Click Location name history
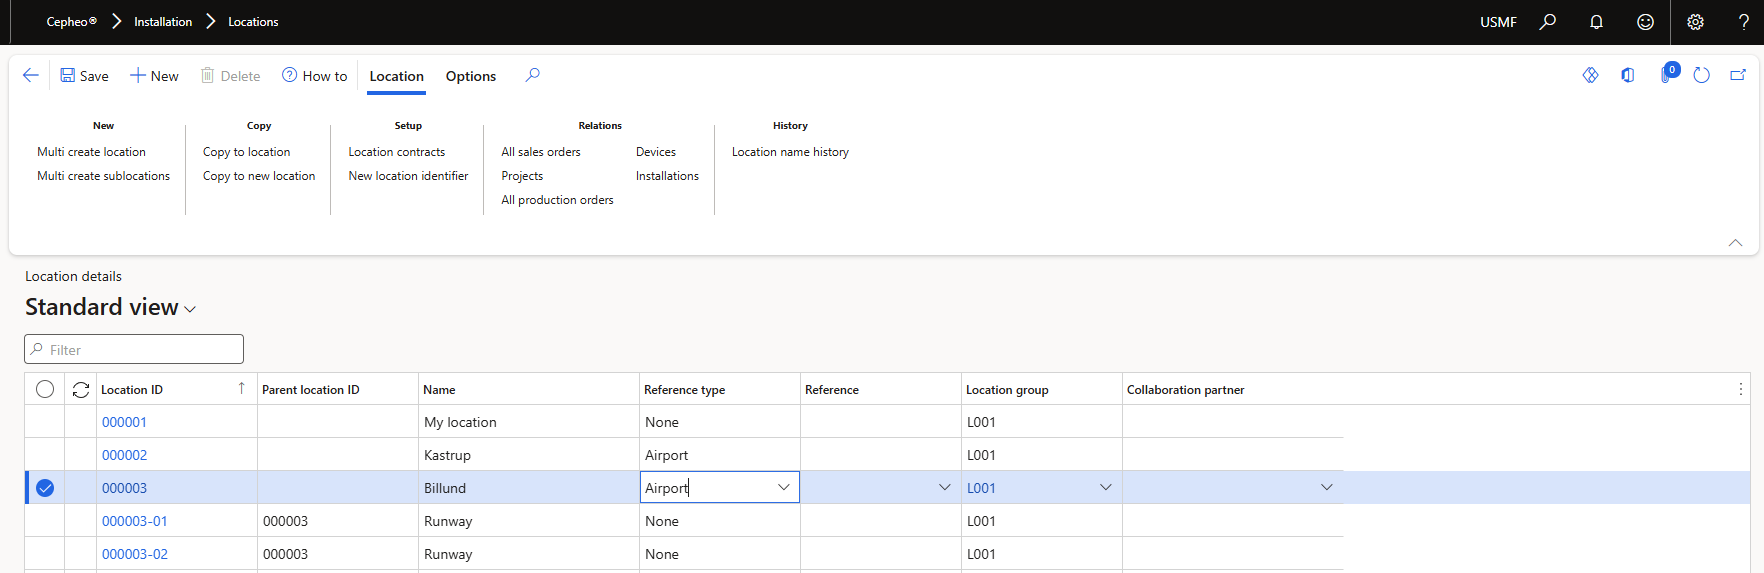This screenshot has height=573, width=1764. [x=790, y=152]
